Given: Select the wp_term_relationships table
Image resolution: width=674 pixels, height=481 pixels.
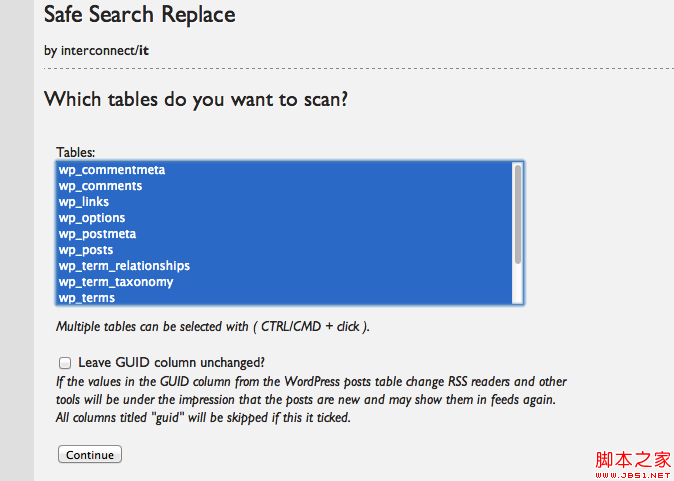Looking at the screenshot, I should [124, 266].
